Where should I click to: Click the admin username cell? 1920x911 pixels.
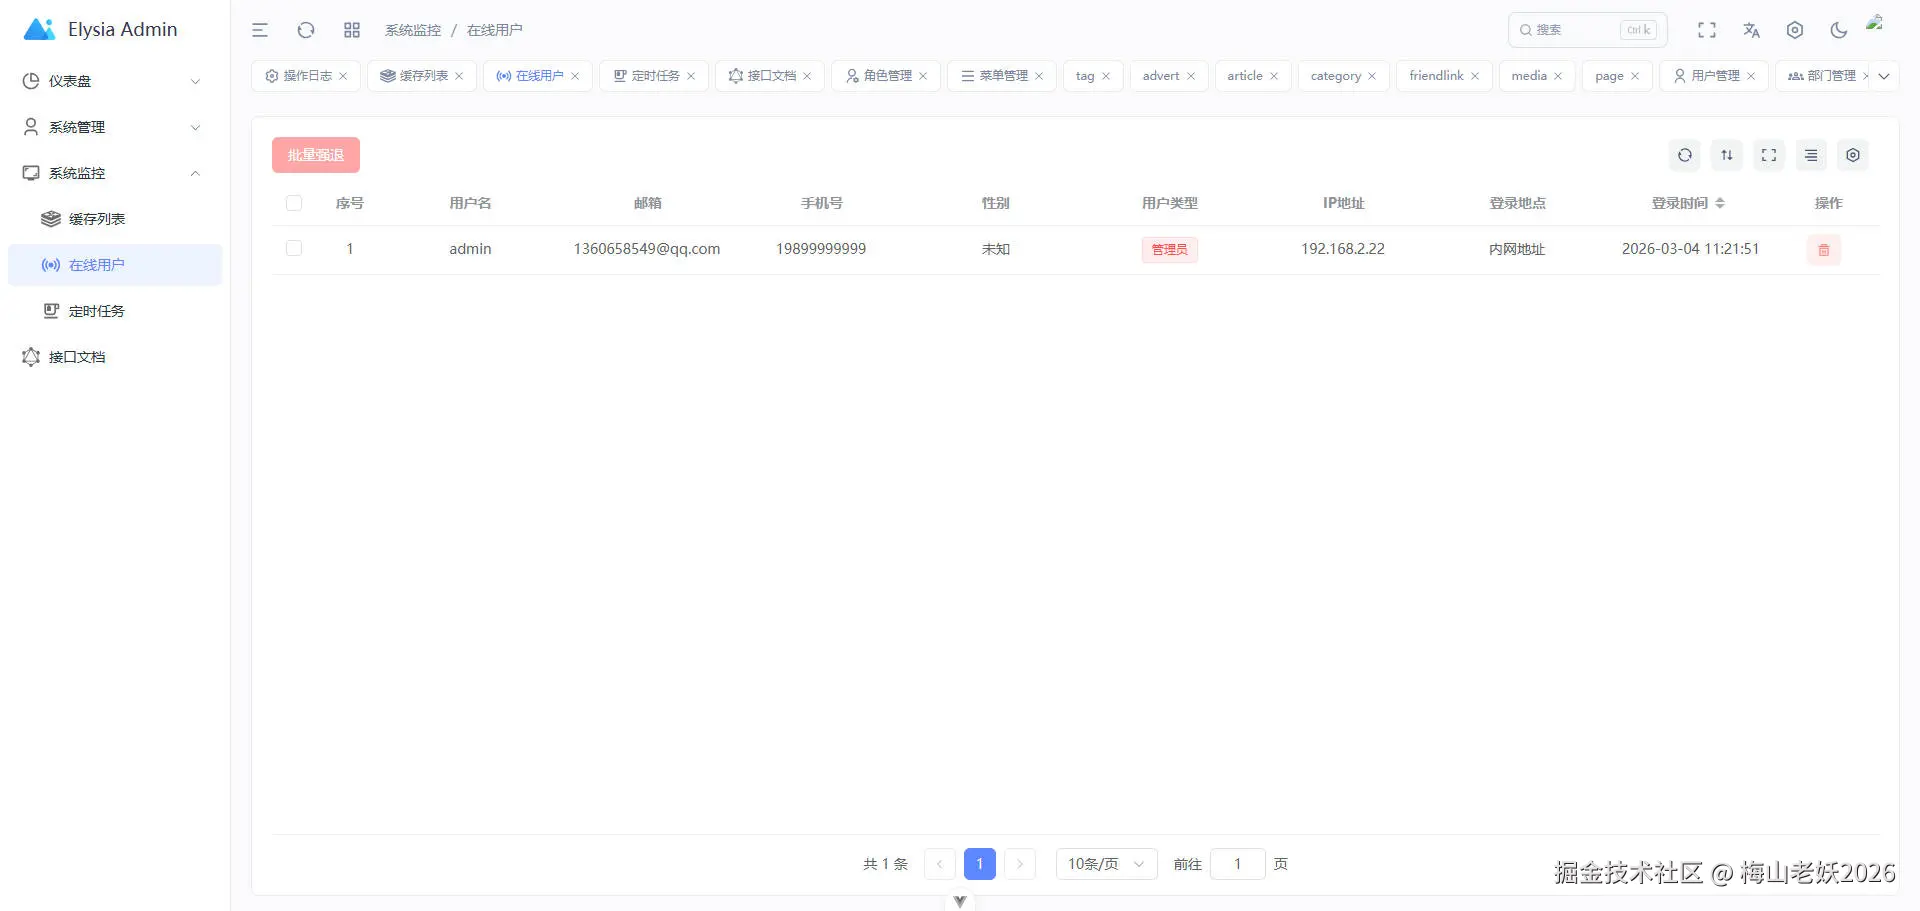pos(470,249)
